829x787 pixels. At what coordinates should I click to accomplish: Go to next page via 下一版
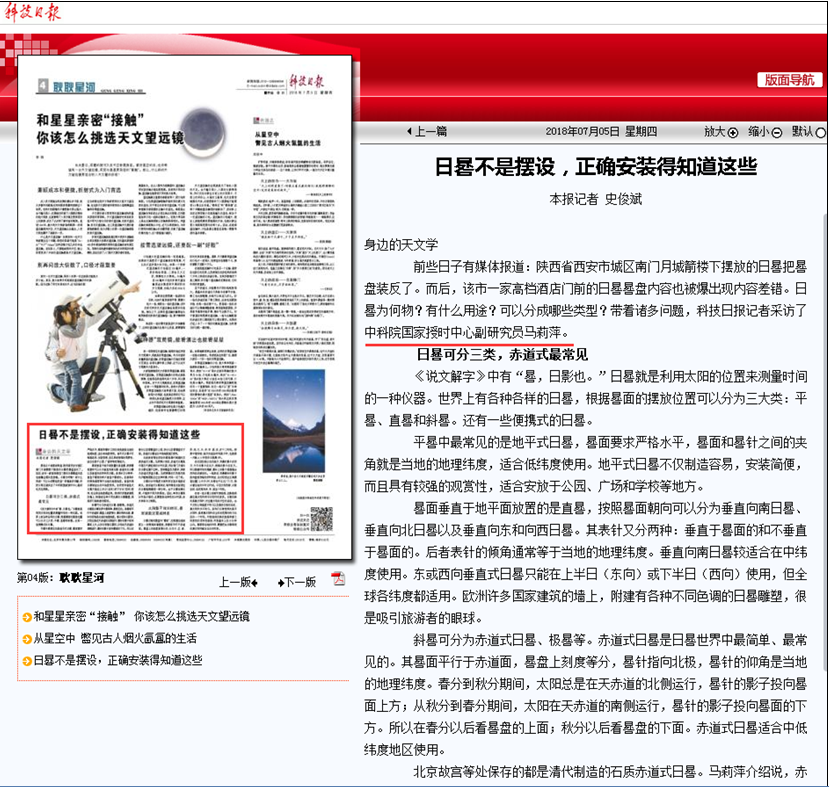coord(299,582)
